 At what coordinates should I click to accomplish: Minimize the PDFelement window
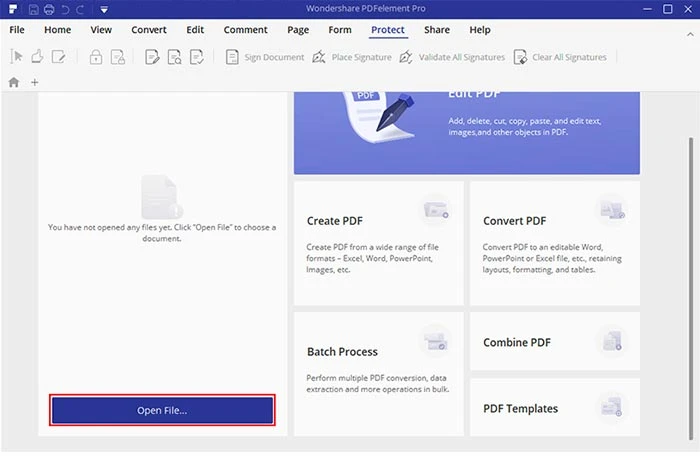click(647, 9)
